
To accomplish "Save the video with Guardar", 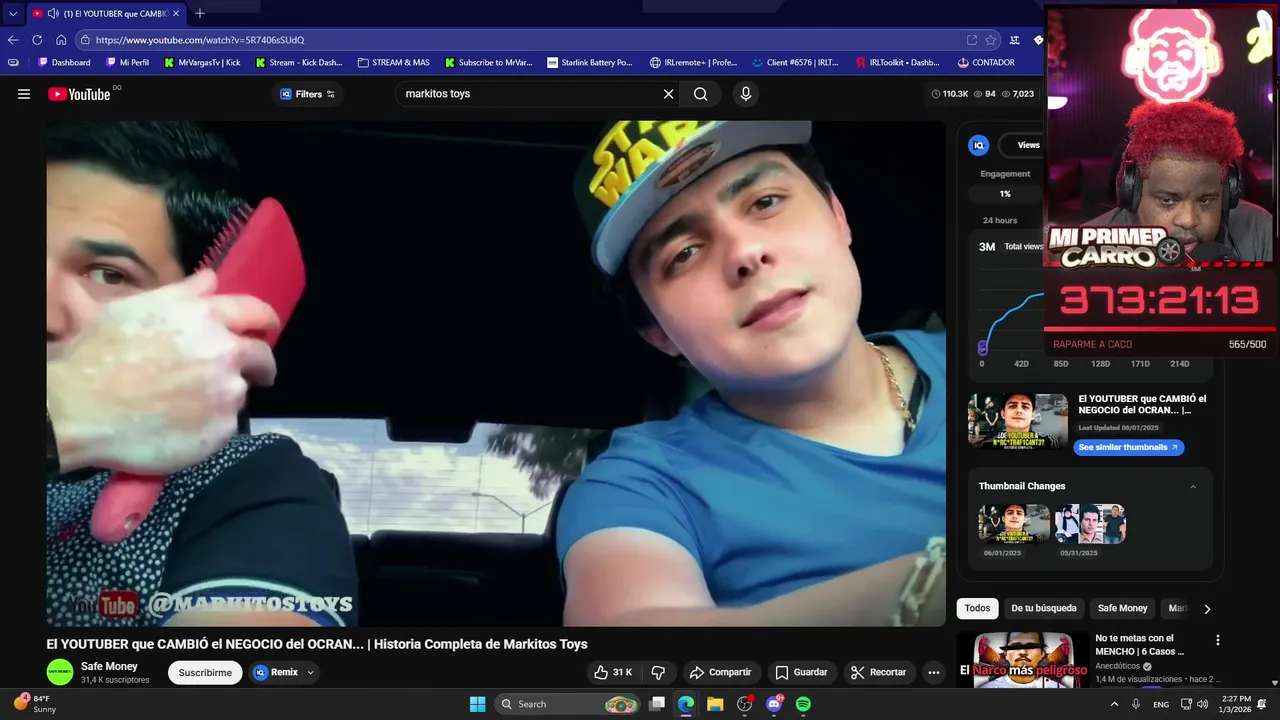I will coord(802,672).
